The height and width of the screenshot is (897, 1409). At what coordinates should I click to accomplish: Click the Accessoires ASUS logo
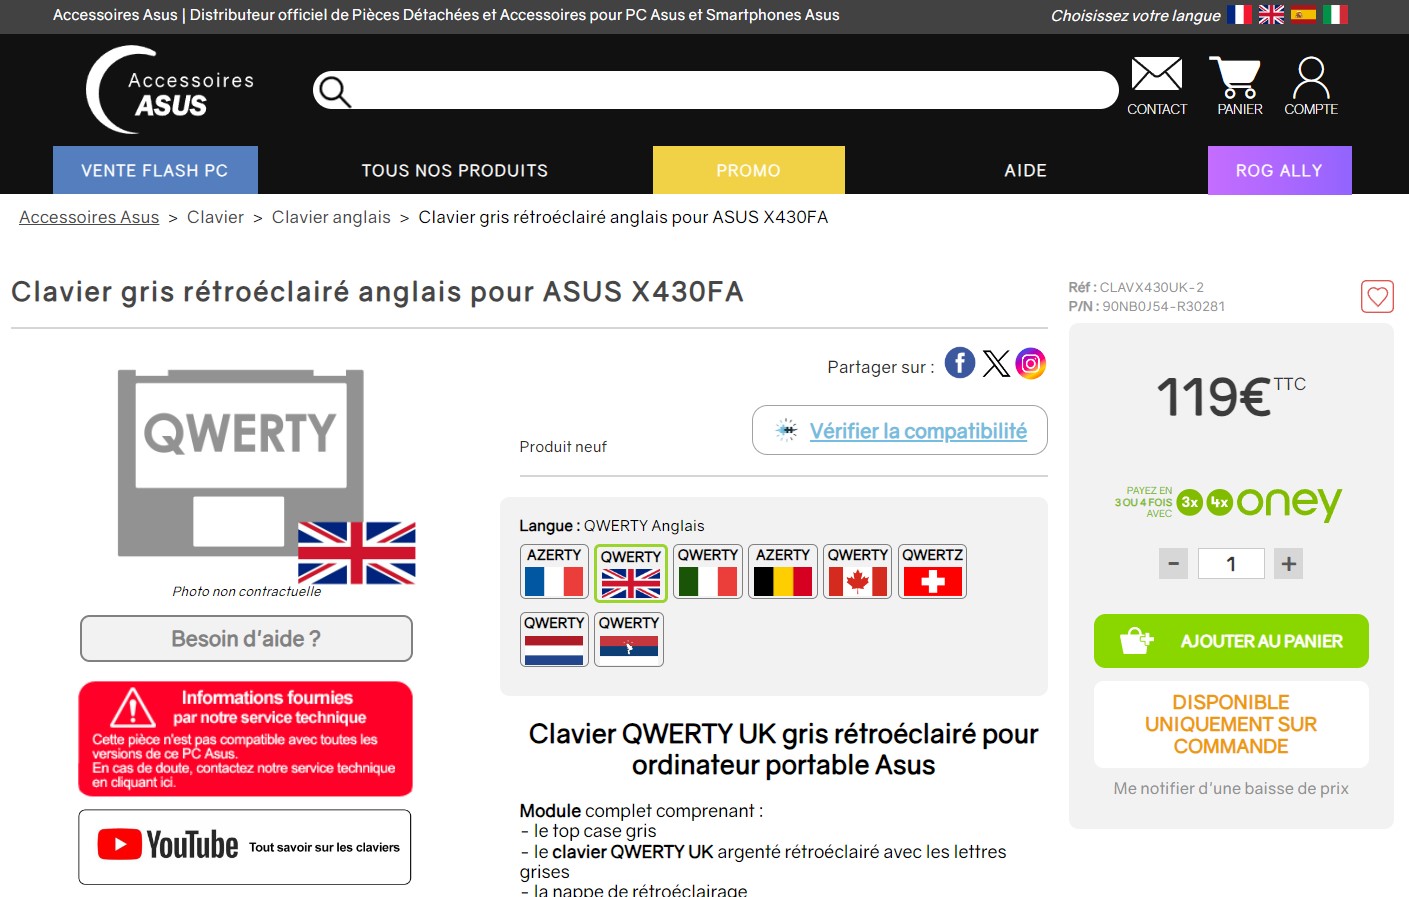point(170,90)
